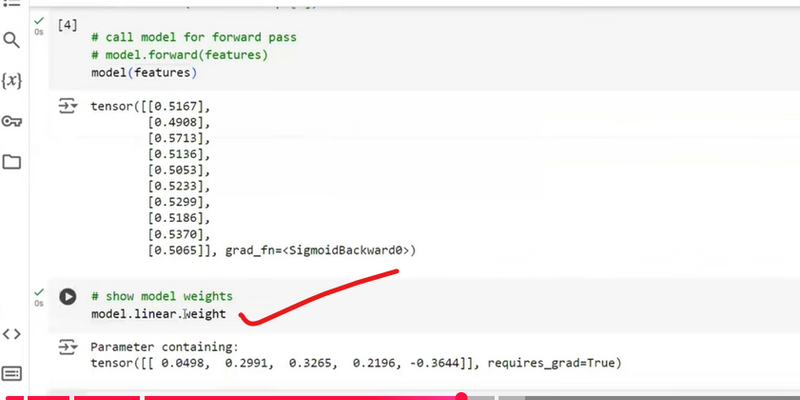Place cursor in 'model.linear.weight' code line

point(158,314)
